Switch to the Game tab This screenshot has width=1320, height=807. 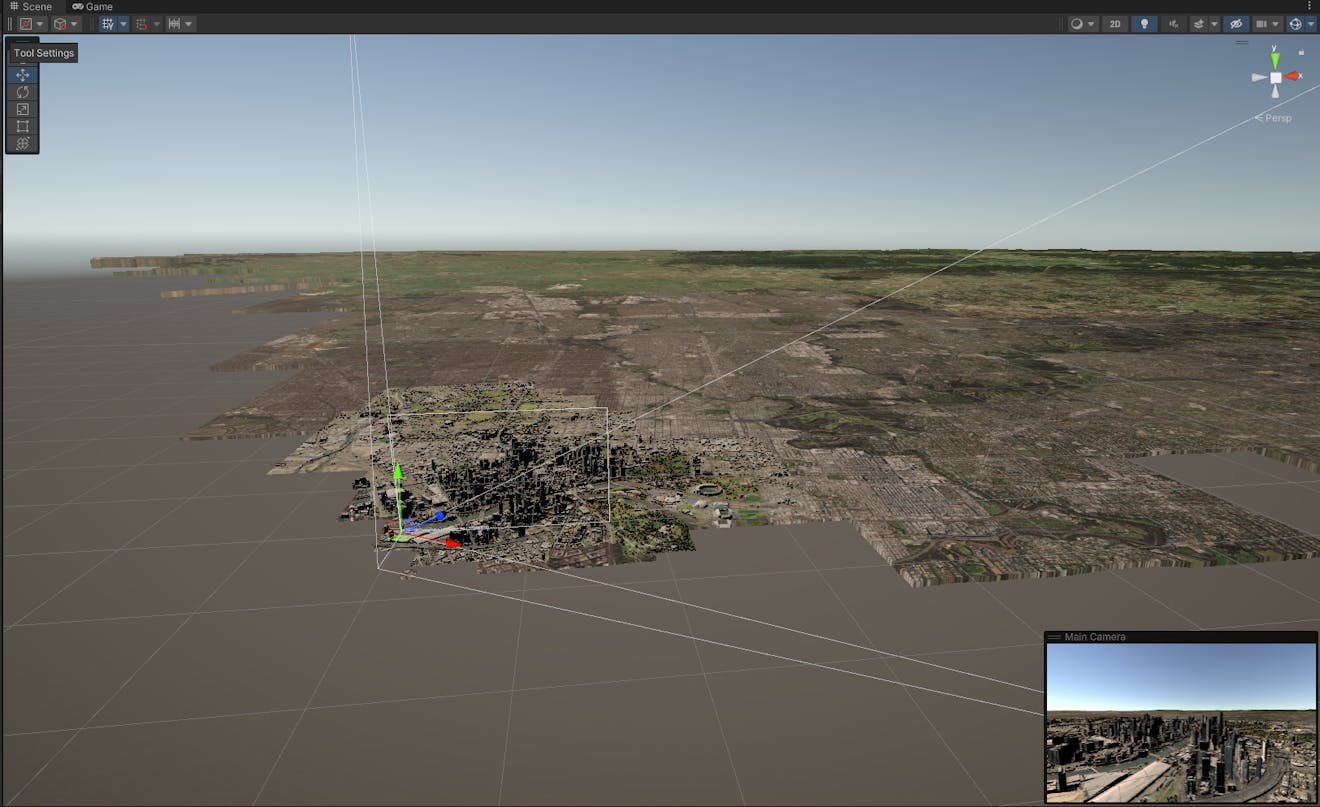[92, 7]
